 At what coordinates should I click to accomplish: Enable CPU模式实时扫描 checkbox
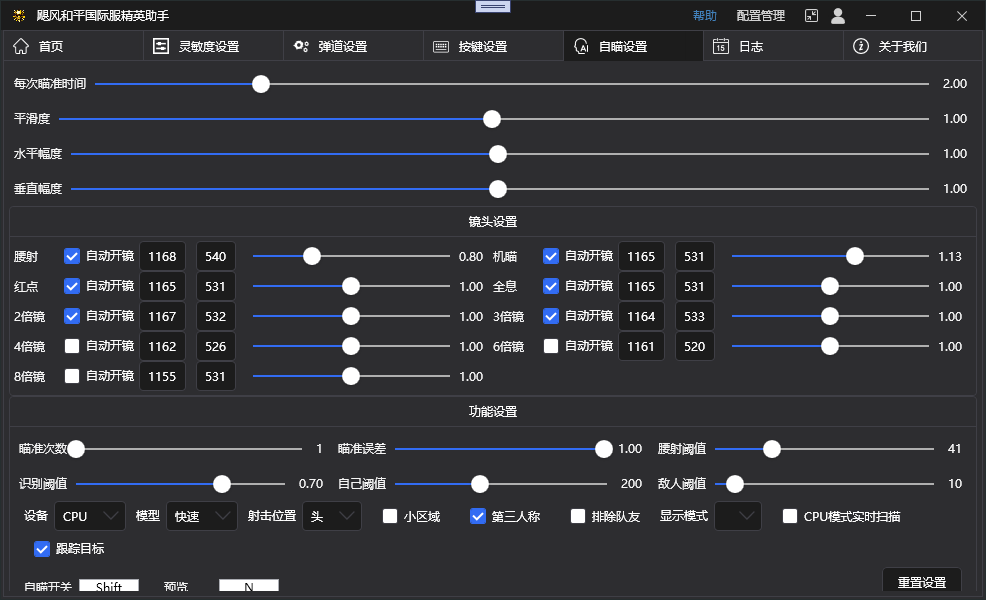pyautogui.click(x=790, y=516)
